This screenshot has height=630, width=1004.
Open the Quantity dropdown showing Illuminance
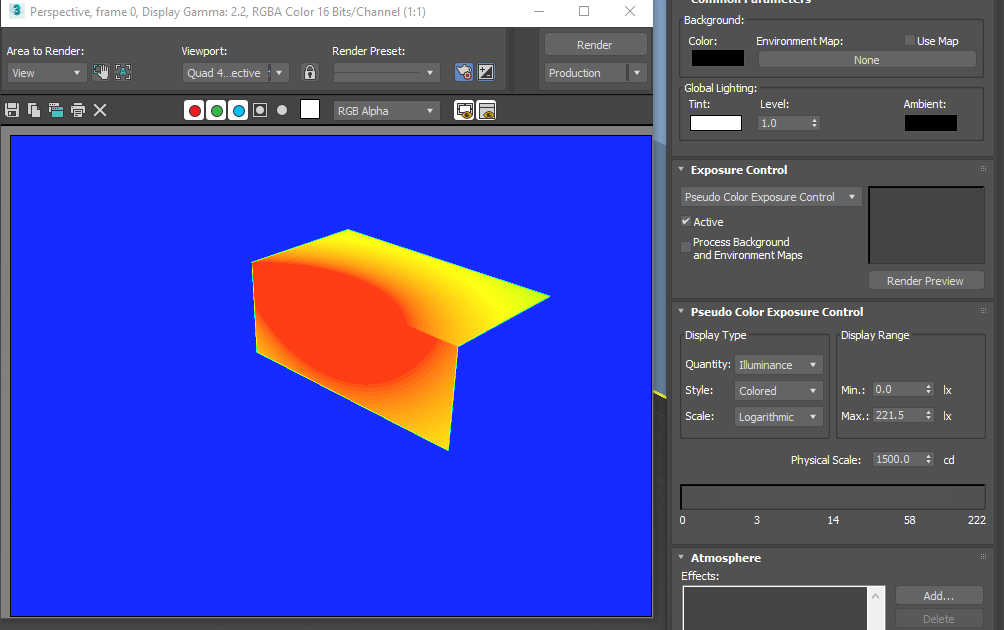pyautogui.click(x=778, y=364)
